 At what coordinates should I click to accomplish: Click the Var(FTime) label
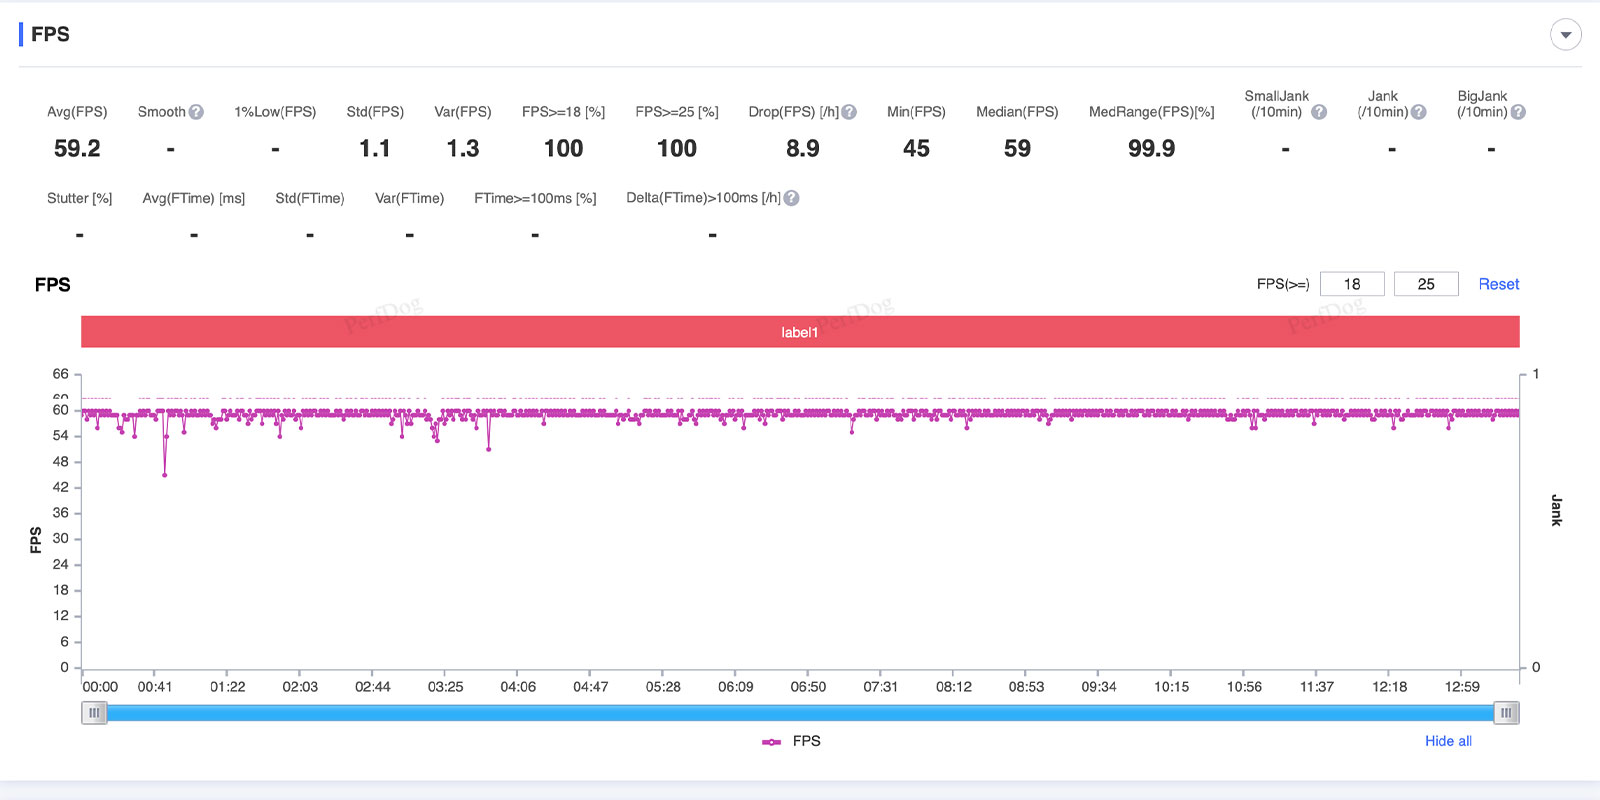409,198
